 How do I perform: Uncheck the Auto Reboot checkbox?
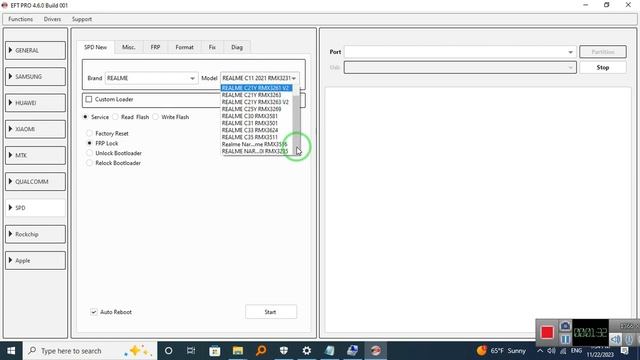point(93,312)
